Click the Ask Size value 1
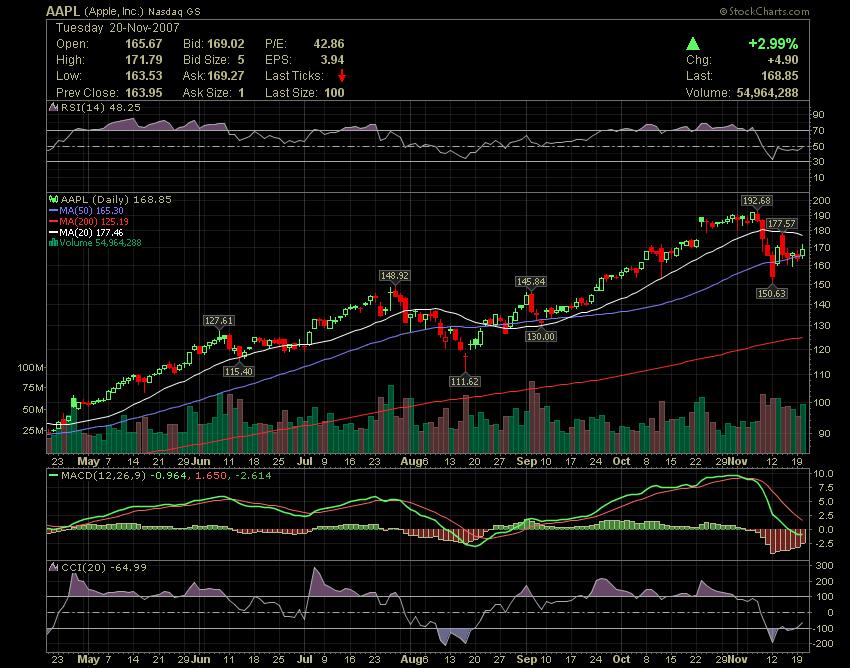 click(x=241, y=93)
